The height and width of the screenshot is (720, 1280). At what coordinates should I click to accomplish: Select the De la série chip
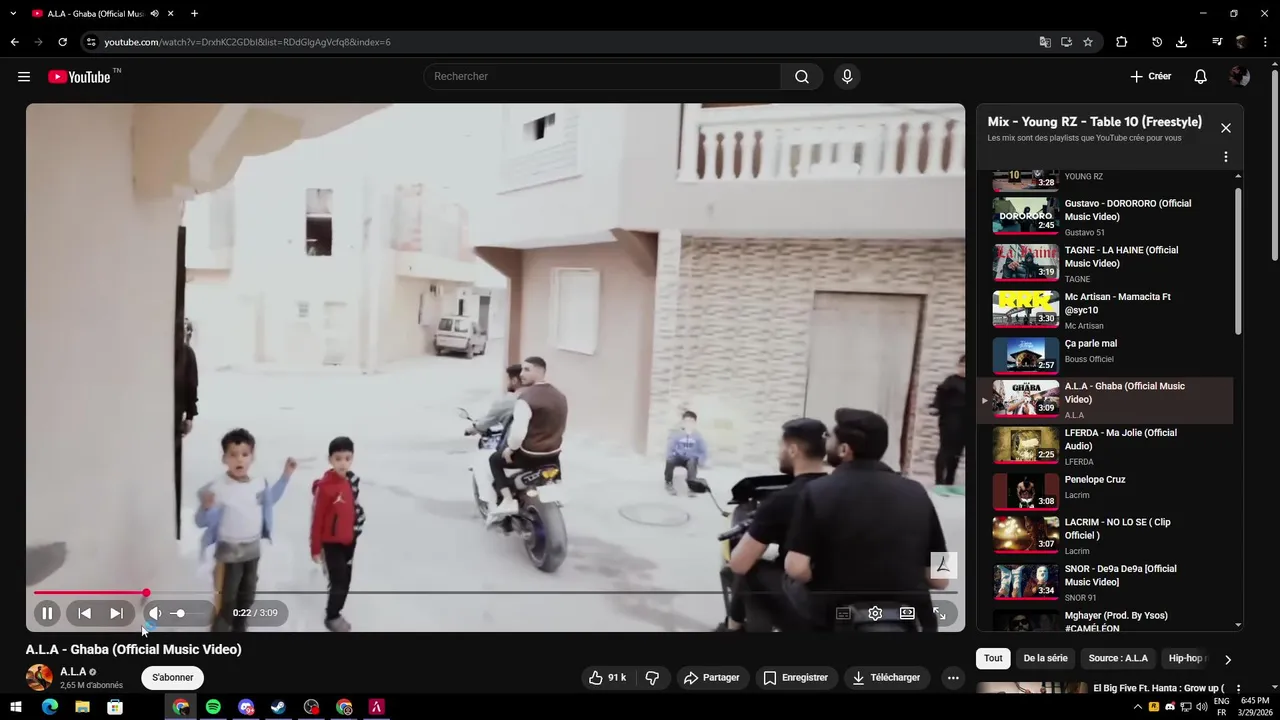click(x=1045, y=658)
